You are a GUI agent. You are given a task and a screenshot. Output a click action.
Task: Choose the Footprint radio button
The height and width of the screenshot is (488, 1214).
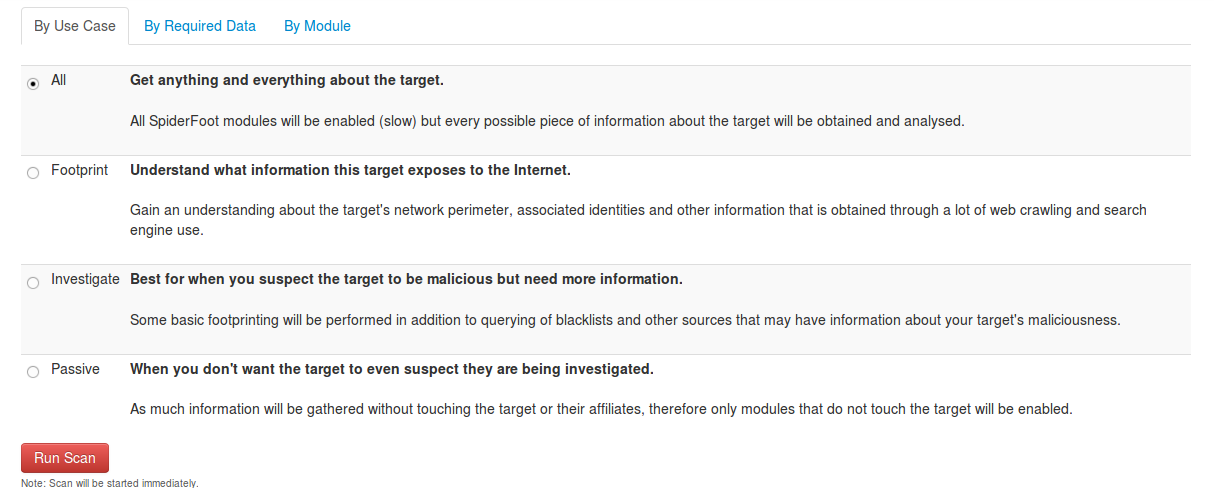pos(33,173)
